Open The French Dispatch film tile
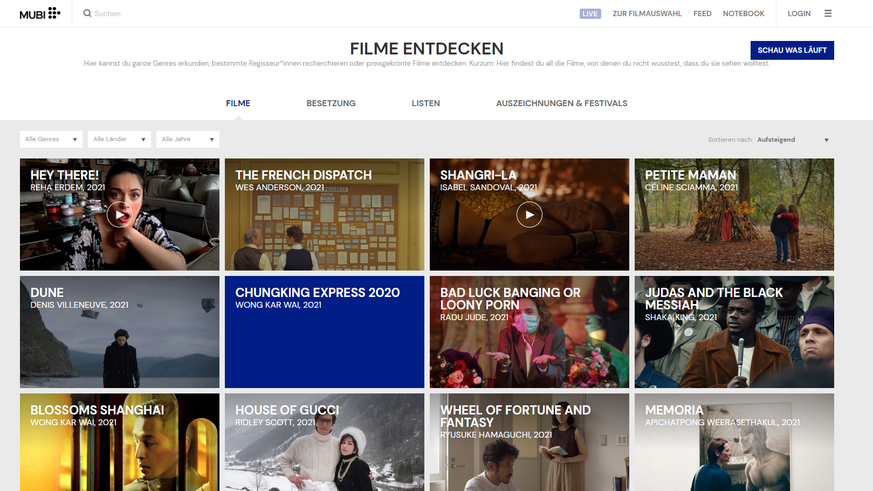873x491 pixels. (324, 214)
